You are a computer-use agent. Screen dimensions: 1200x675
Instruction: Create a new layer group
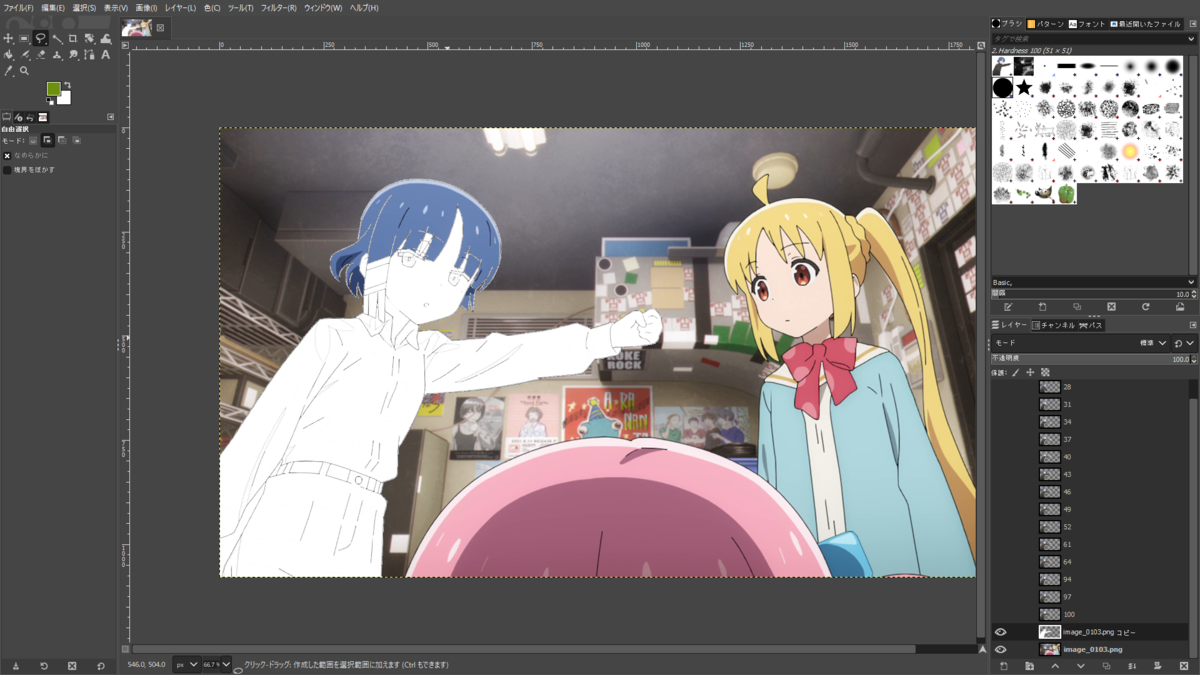(1029, 666)
